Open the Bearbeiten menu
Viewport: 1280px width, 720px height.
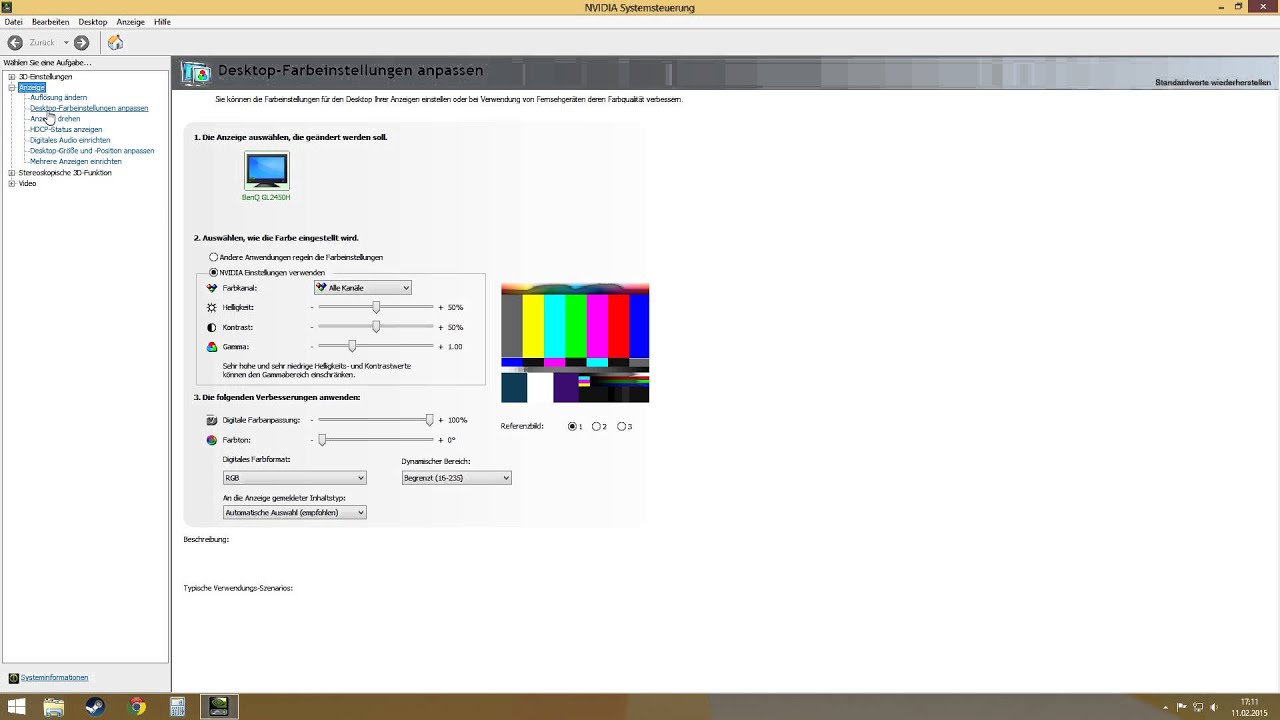(50, 22)
